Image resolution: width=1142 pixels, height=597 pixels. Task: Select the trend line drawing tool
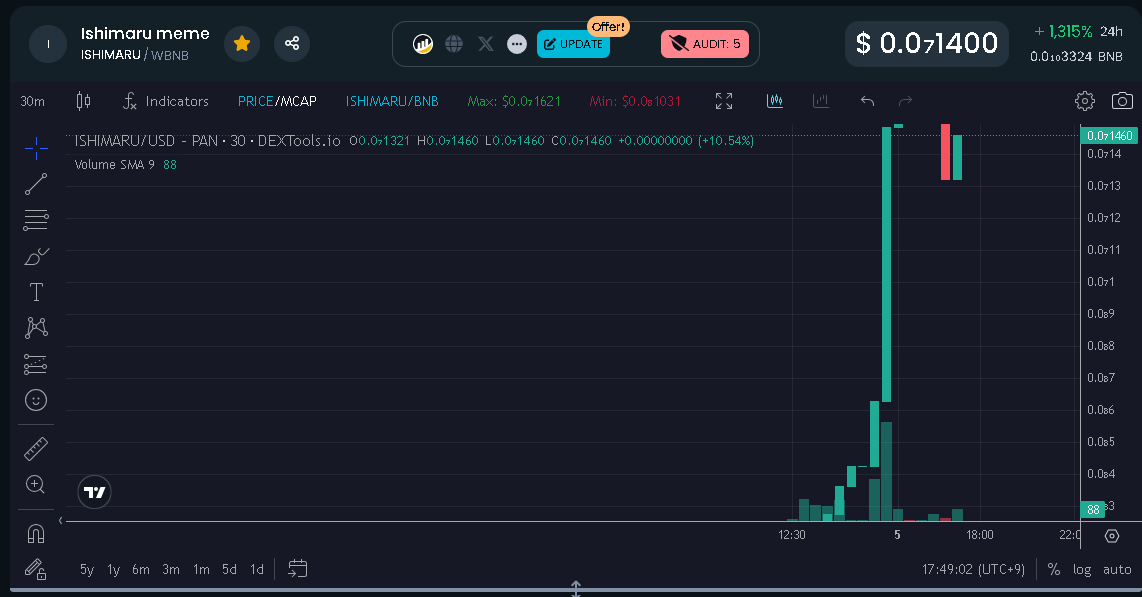(36, 184)
